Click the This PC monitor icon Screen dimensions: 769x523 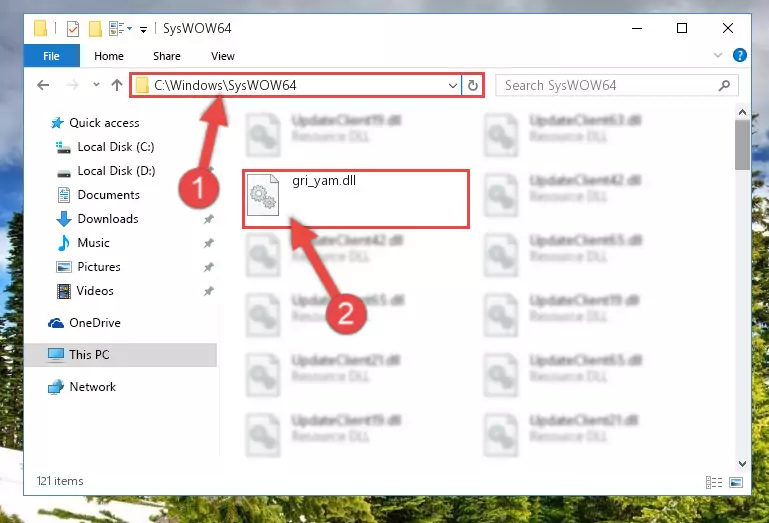coord(56,355)
